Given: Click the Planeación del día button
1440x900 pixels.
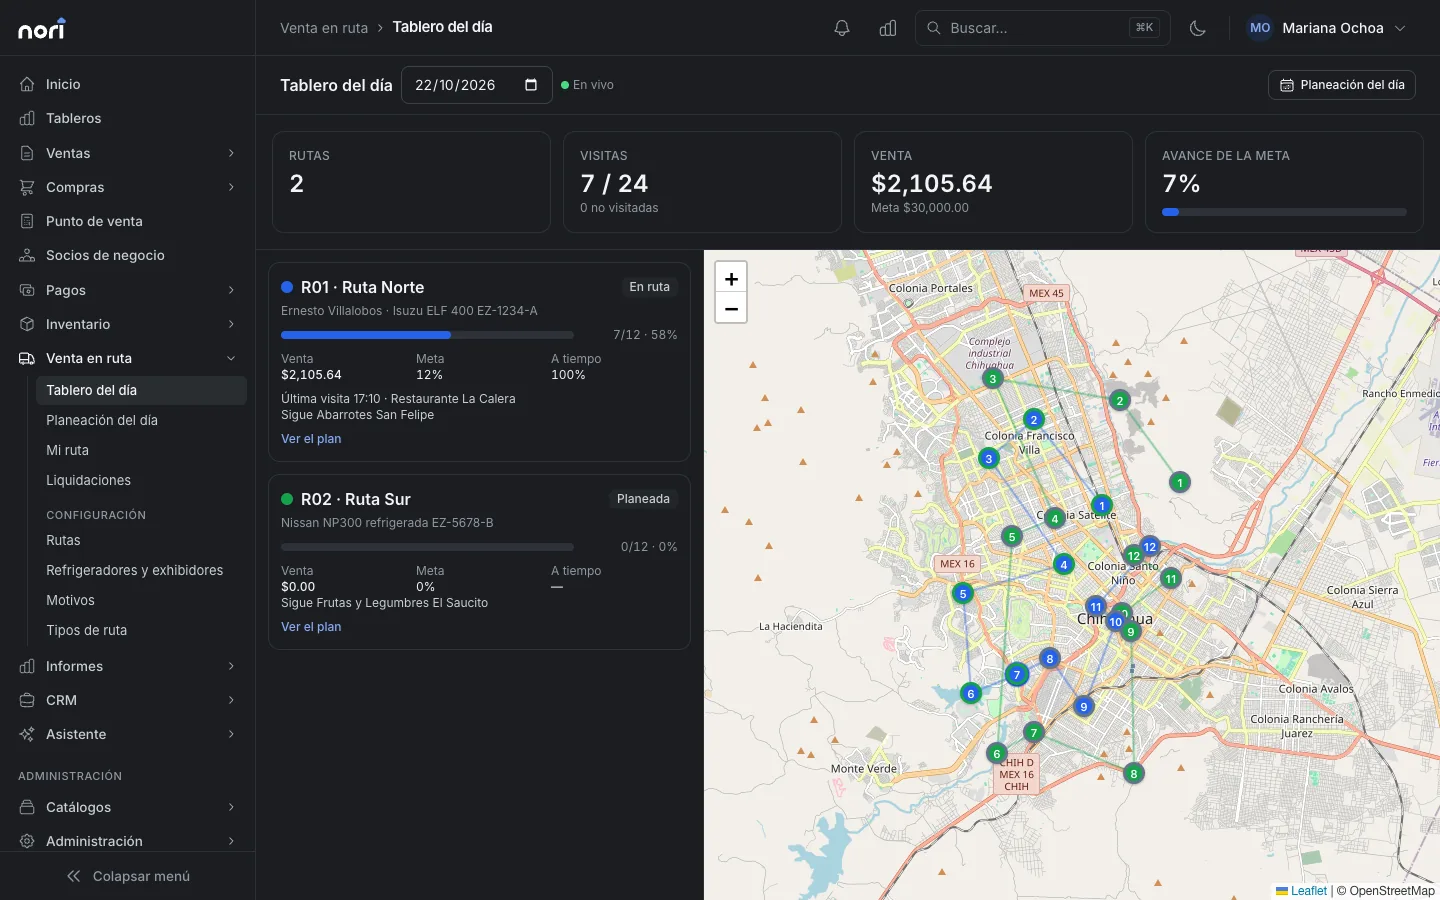Looking at the screenshot, I should coord(1342,85).
